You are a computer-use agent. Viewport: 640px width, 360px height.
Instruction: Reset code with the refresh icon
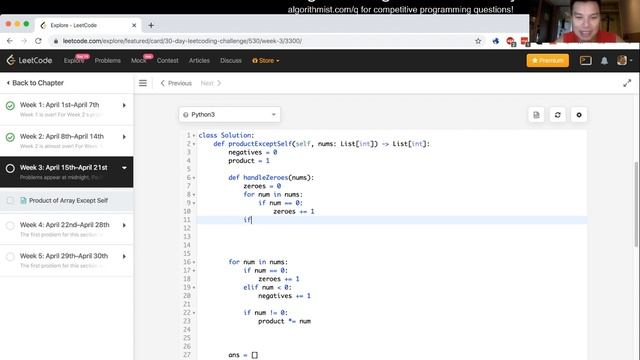pyautogui.click(x=558, y=115)
